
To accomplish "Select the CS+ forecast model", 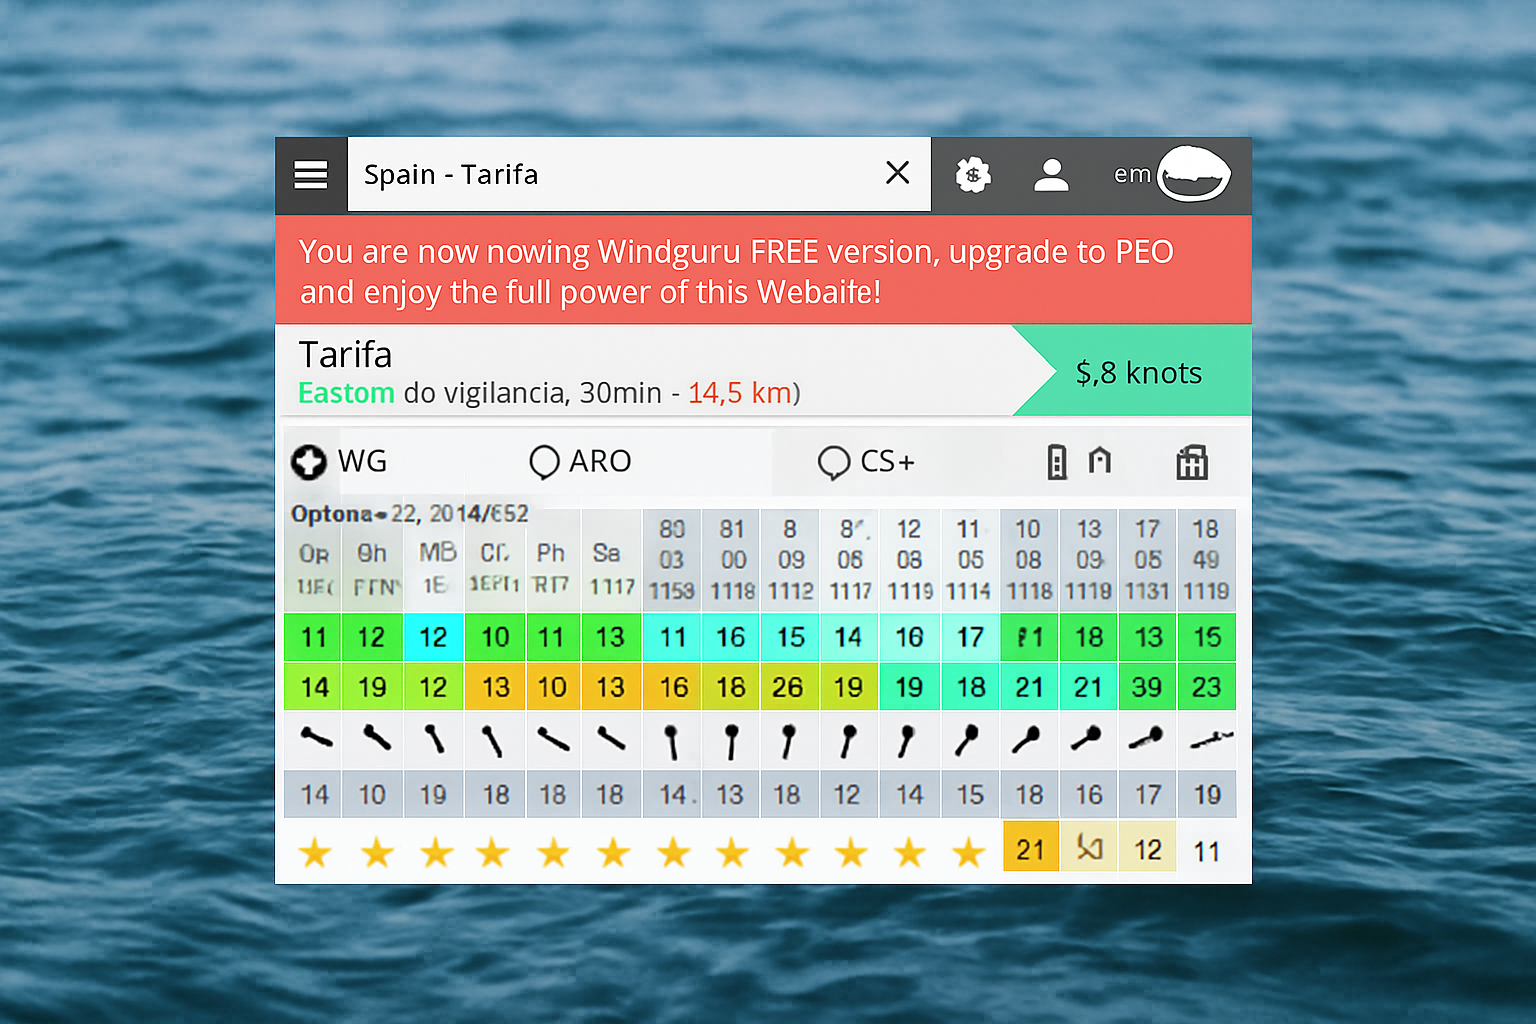I will coord(866,462).
